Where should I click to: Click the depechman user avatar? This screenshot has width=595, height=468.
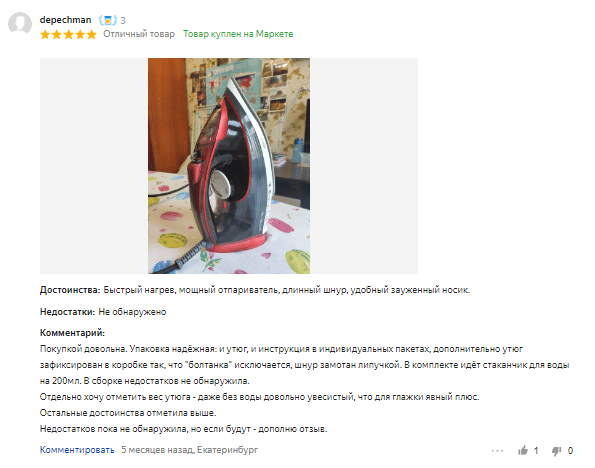point(20,23)
